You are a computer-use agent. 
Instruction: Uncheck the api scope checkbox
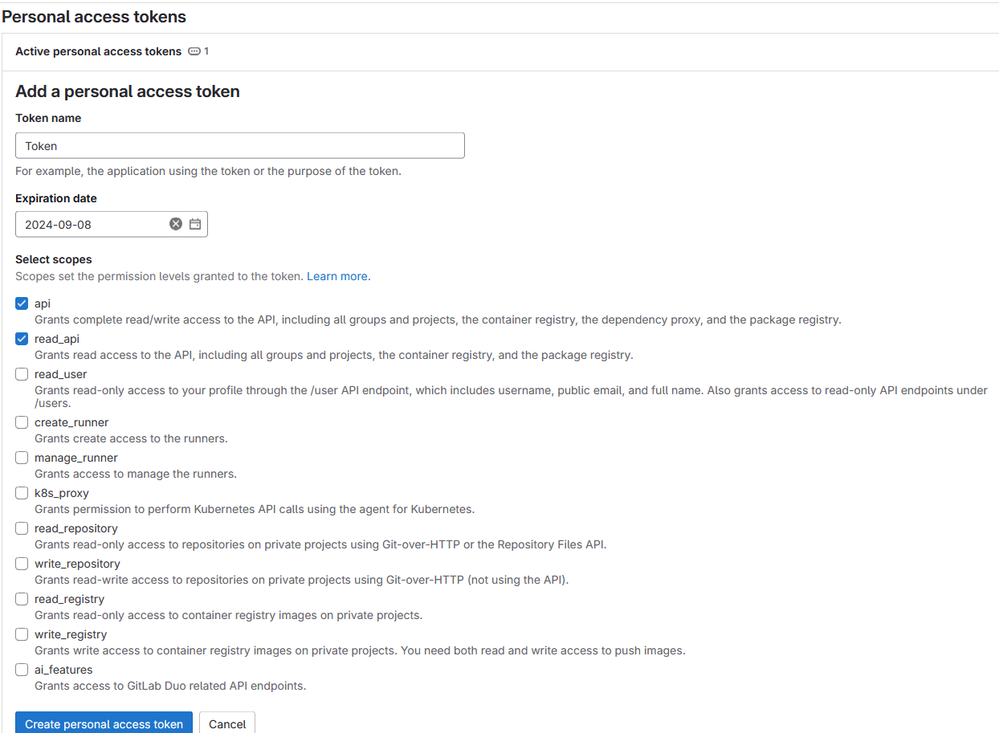pos(22,304)
